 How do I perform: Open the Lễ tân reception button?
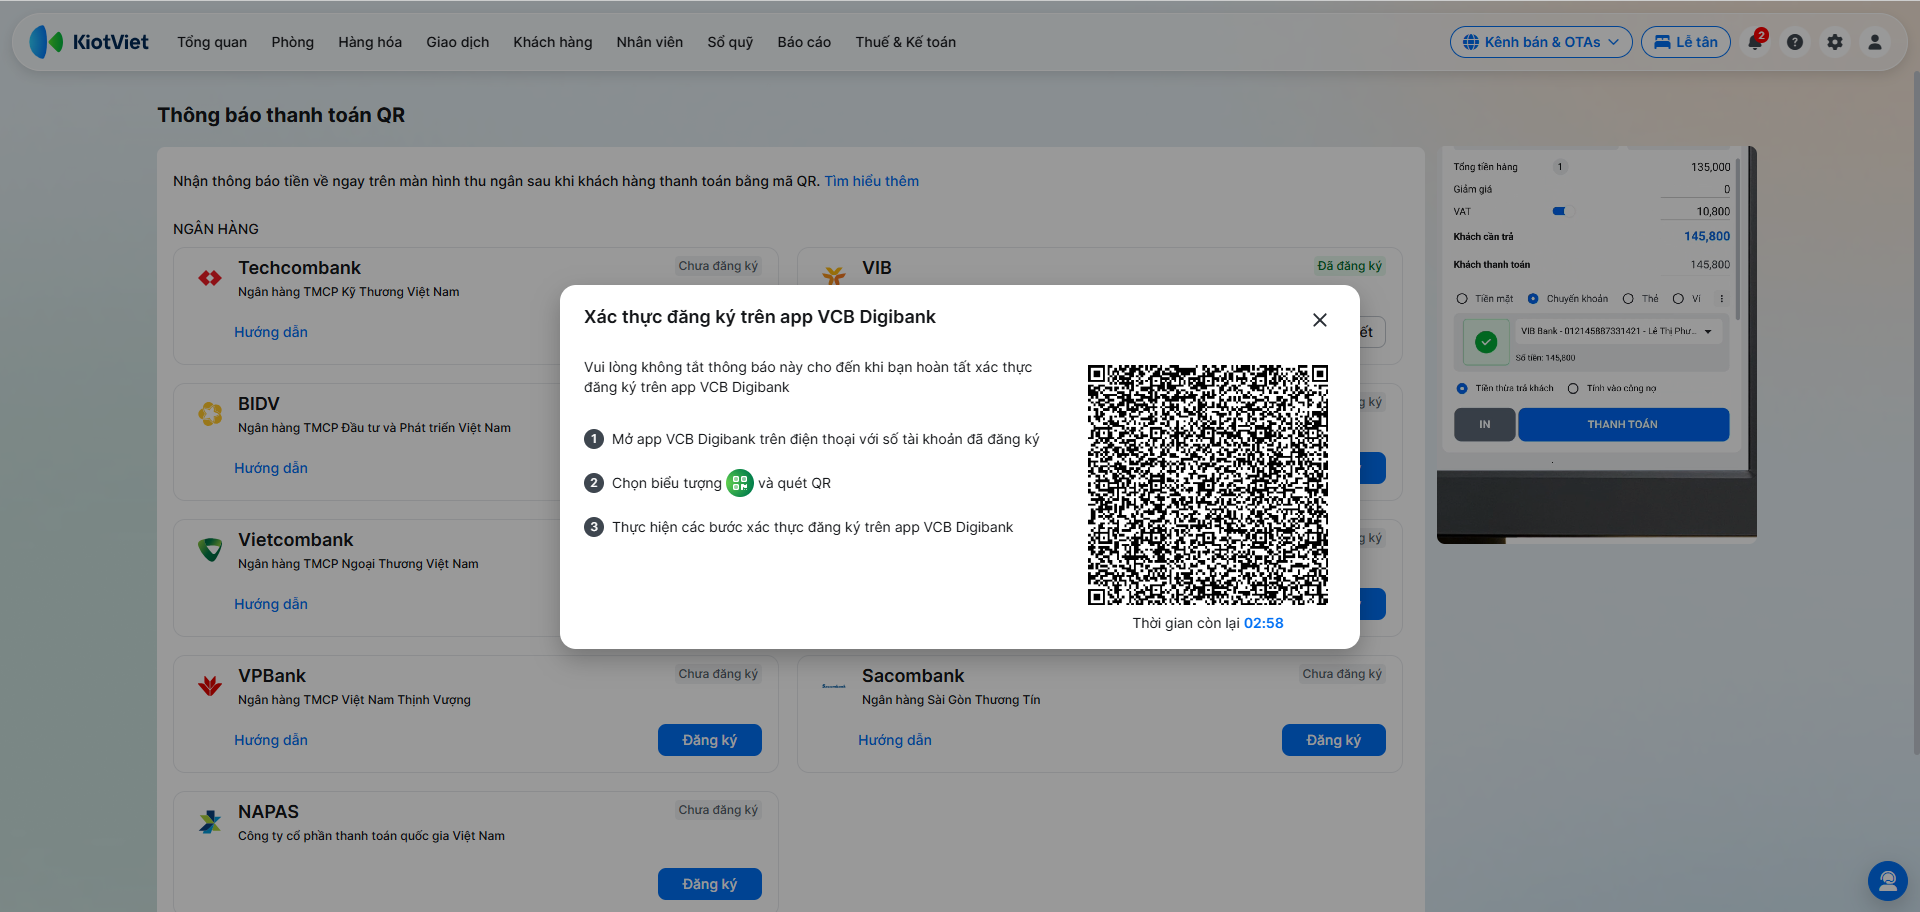[x=1686, y=42]
